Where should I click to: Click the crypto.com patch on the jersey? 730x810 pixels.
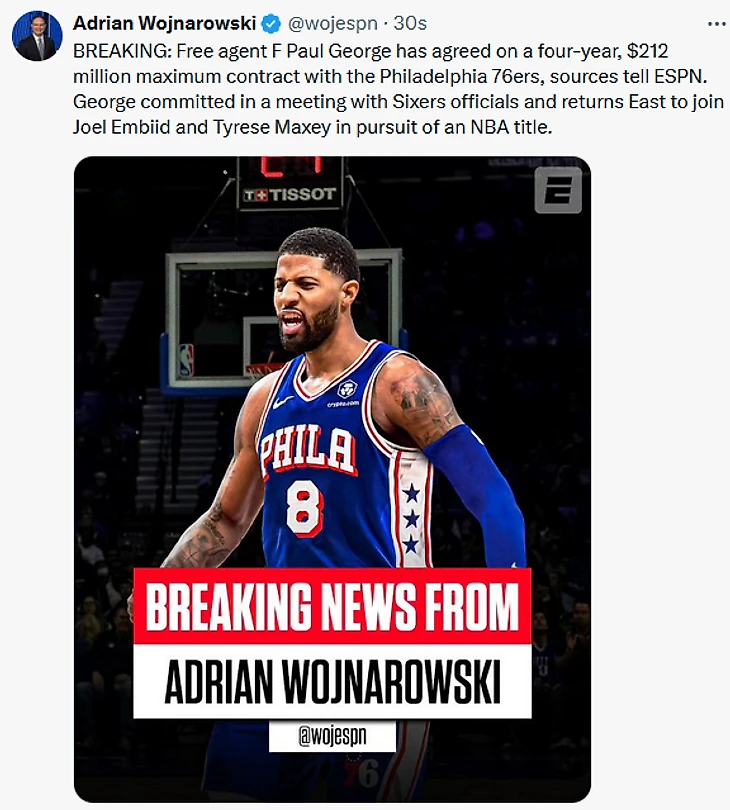[x=346, y=393]
